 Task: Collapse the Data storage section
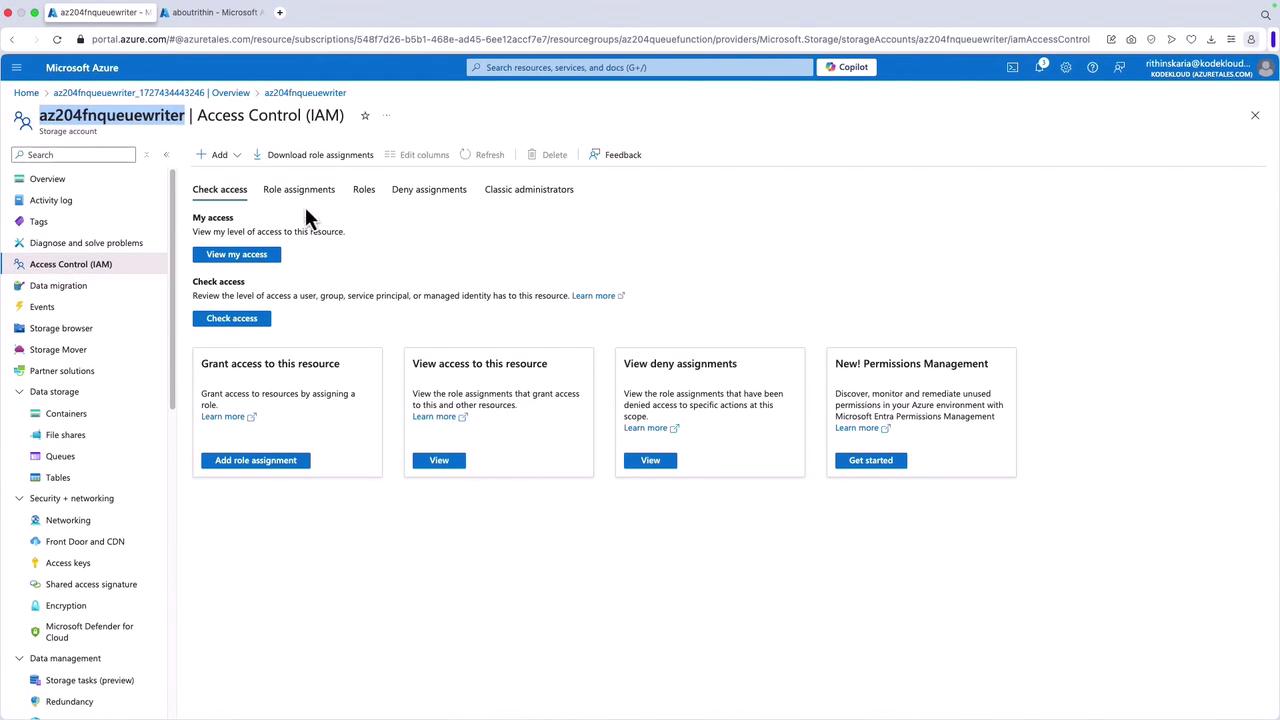19,392
